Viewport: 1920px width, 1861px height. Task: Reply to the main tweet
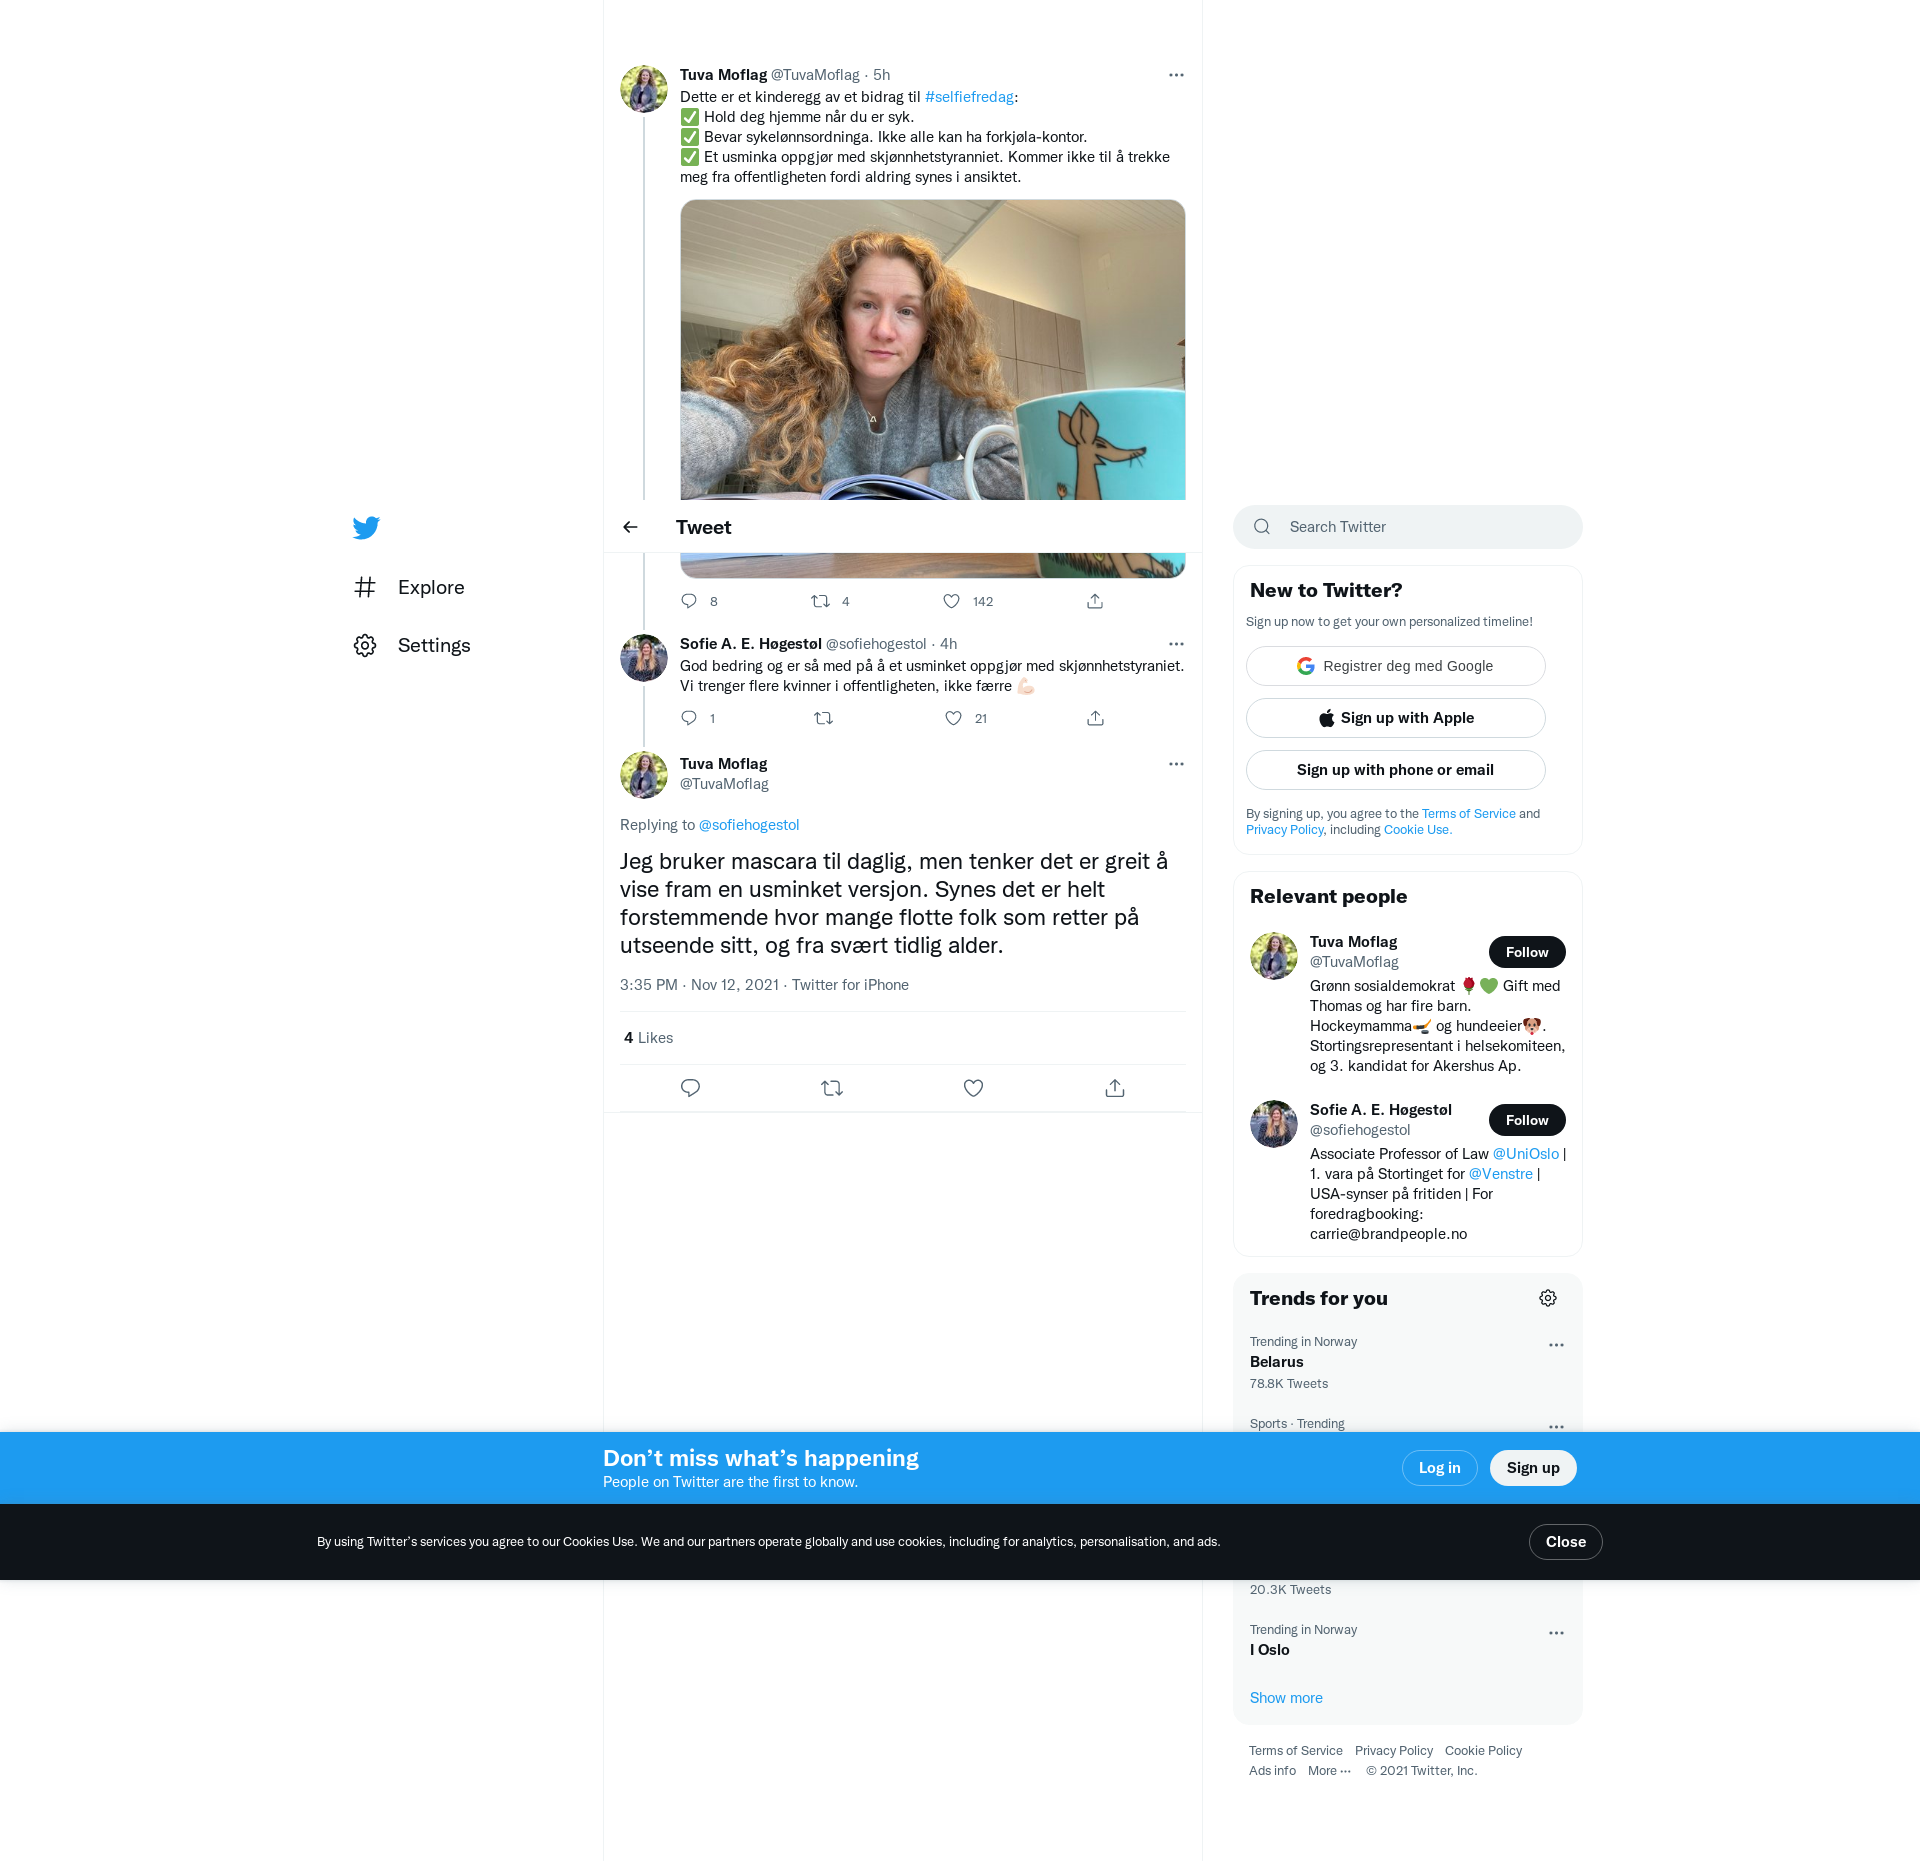tap(690, 1088)
